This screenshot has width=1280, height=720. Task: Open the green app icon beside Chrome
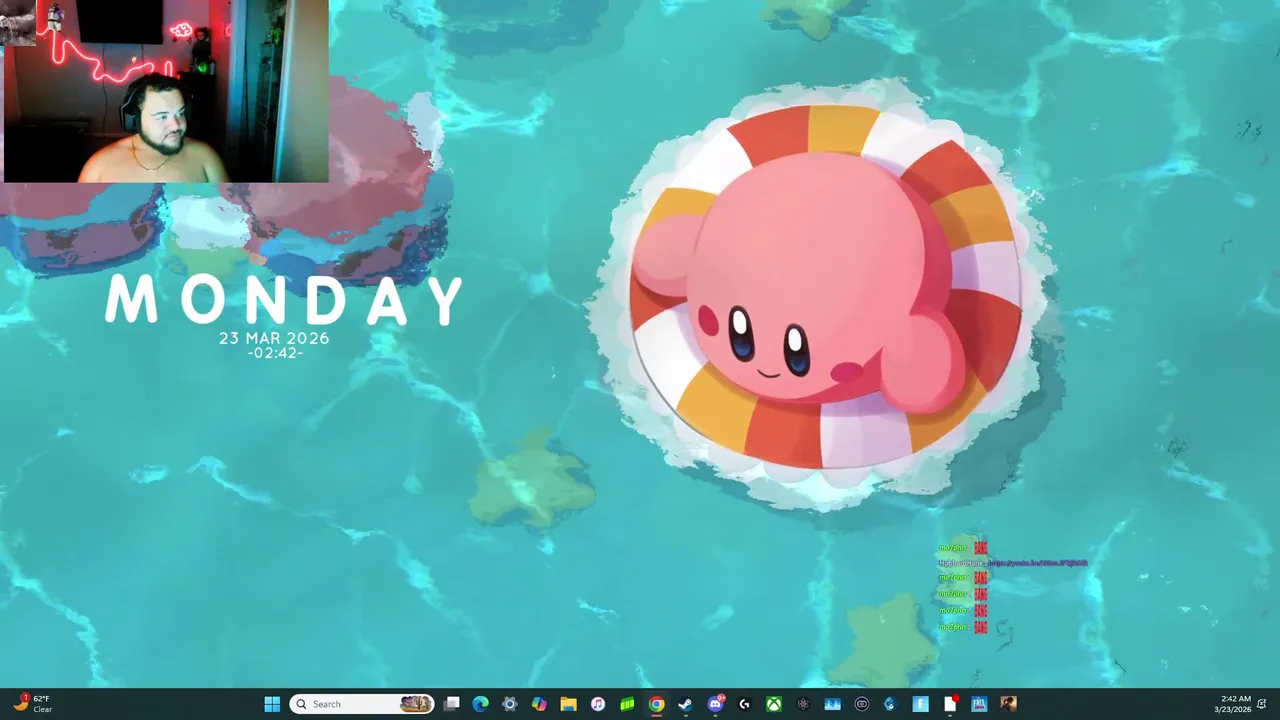627,704
